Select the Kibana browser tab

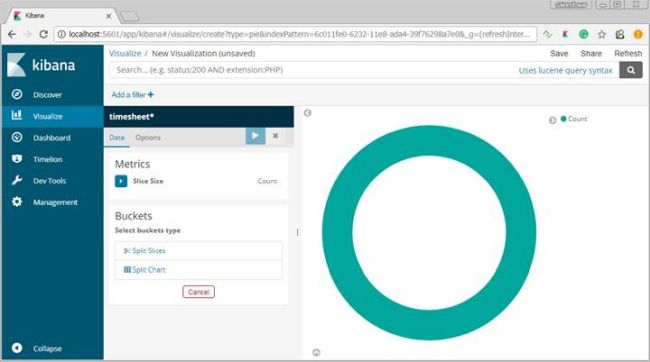(x=62, y=16)
